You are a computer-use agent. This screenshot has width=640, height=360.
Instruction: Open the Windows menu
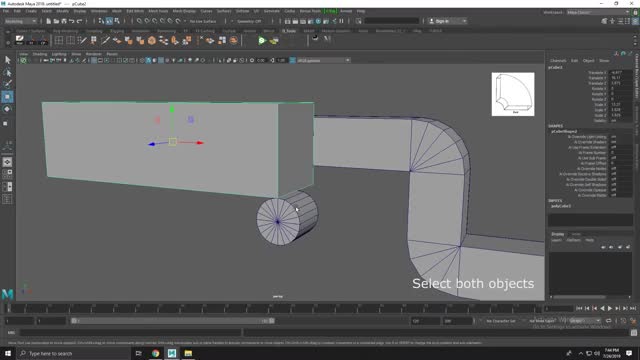pyautogui.click(x=99, y=11)
